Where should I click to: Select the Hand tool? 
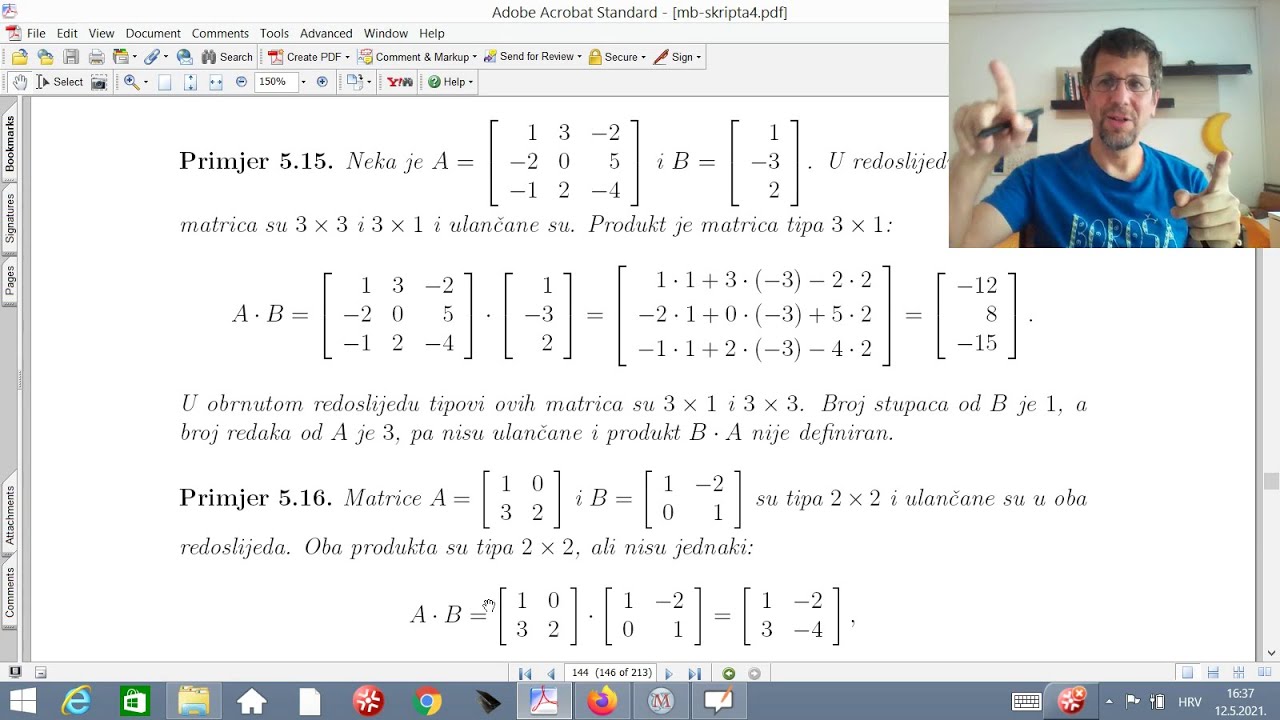(19, 82)
